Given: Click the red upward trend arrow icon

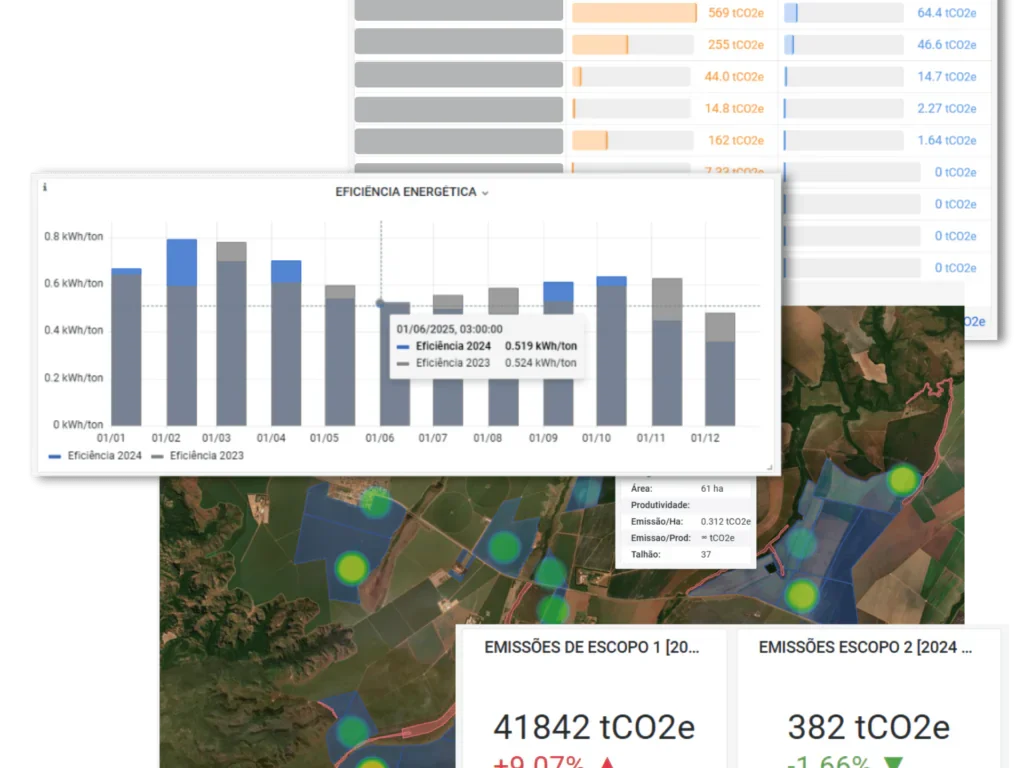Looking at the screenshot, I should tap(606, 764).
